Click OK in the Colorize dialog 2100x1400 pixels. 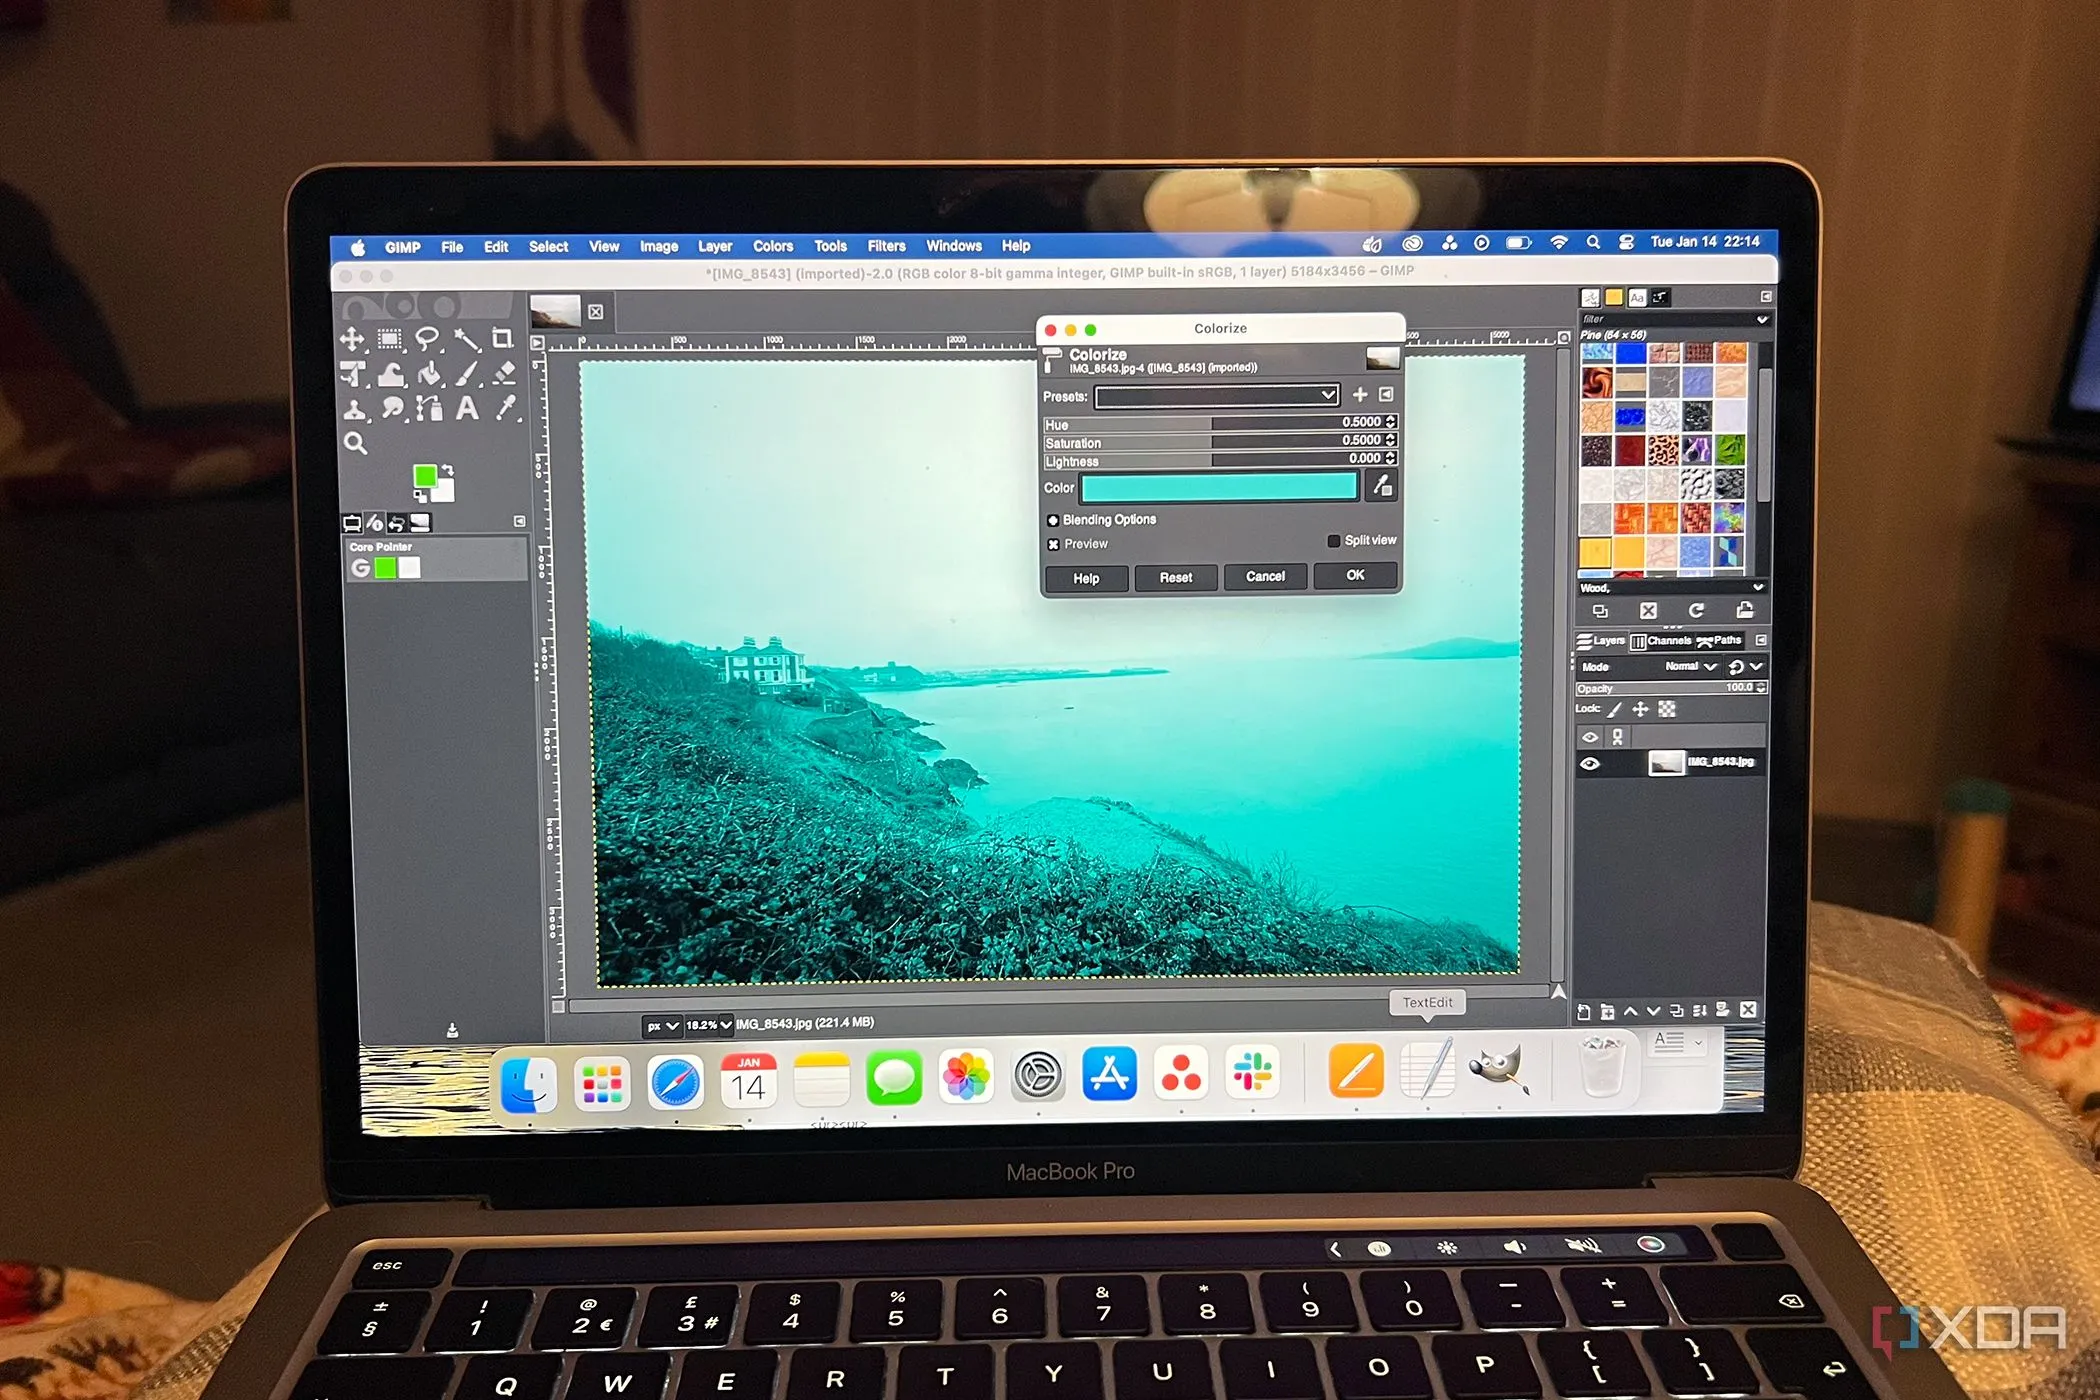[1355, 576]
